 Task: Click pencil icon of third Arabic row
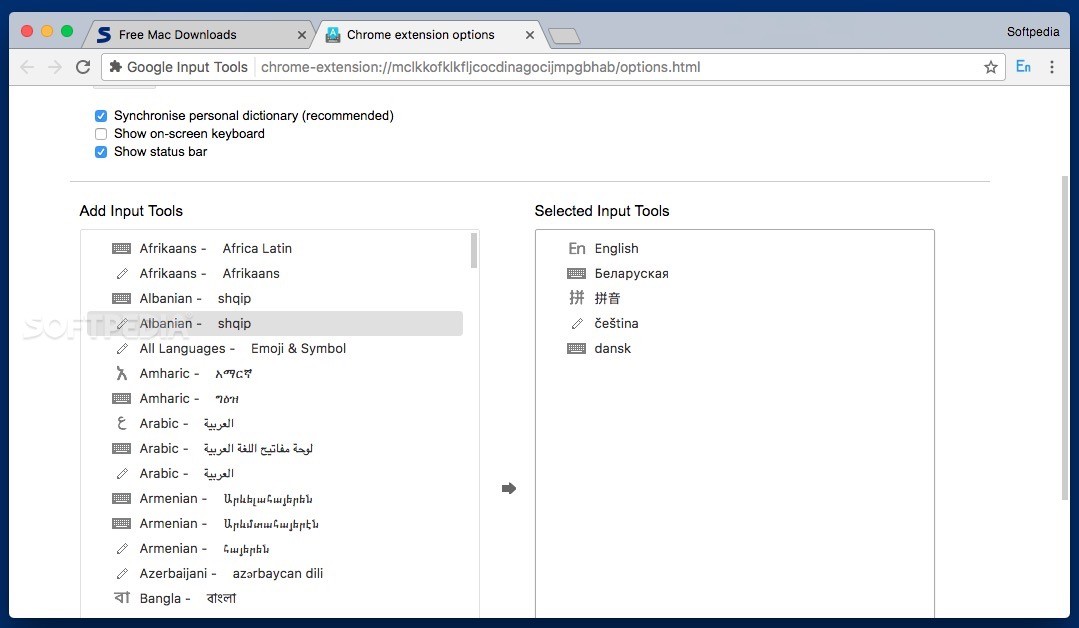122,474
